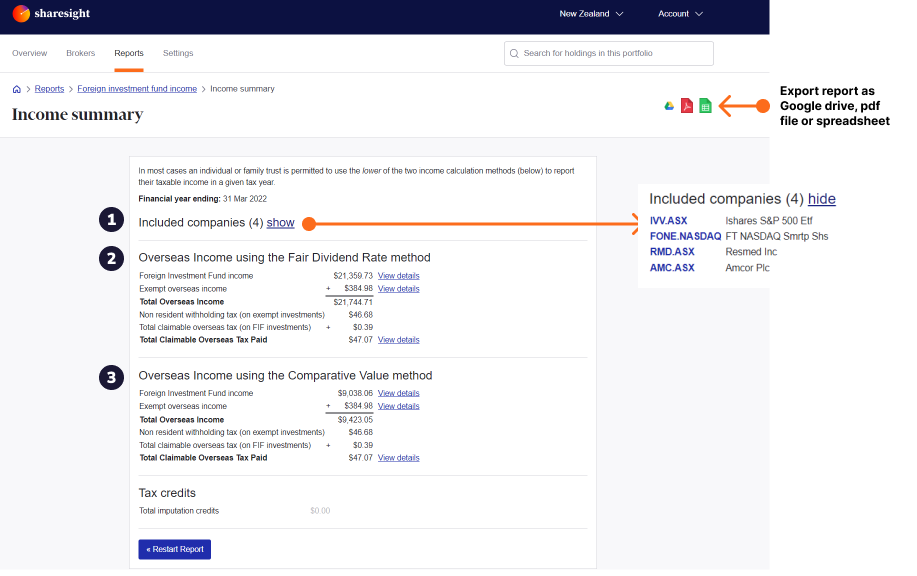Screen dimensions: 917x576
Task: Go to the Settings tab
Action: (x=177, y=53)
